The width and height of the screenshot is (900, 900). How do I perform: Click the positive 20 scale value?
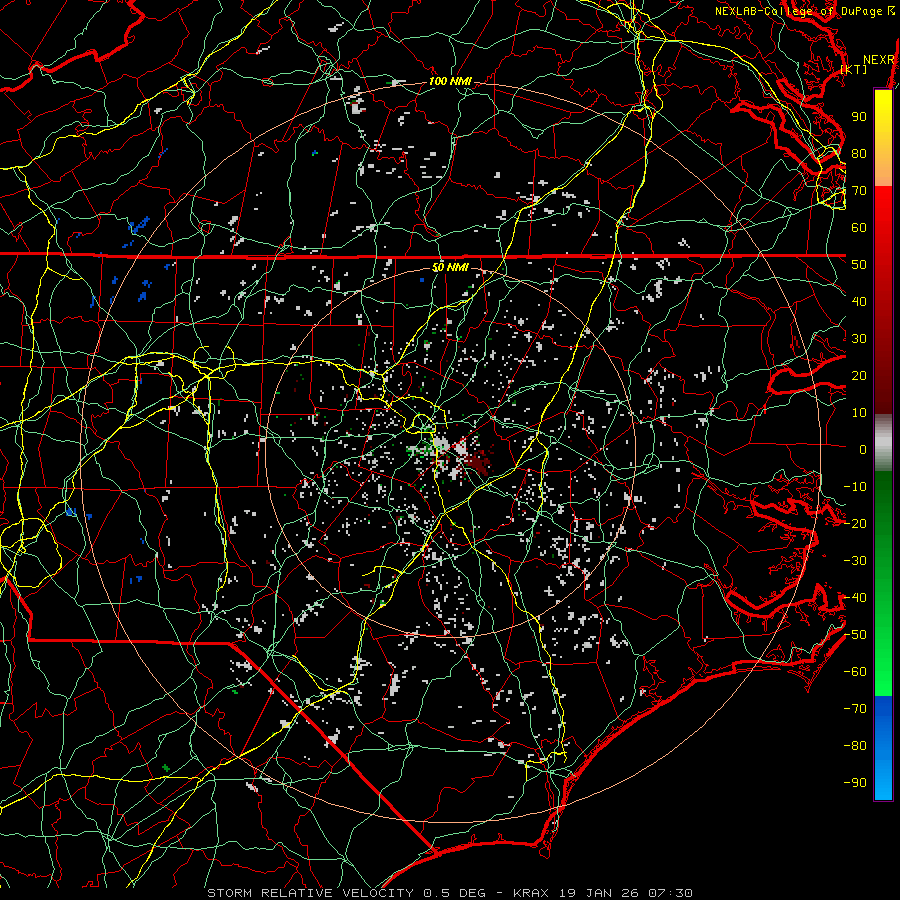coord(859,376)
